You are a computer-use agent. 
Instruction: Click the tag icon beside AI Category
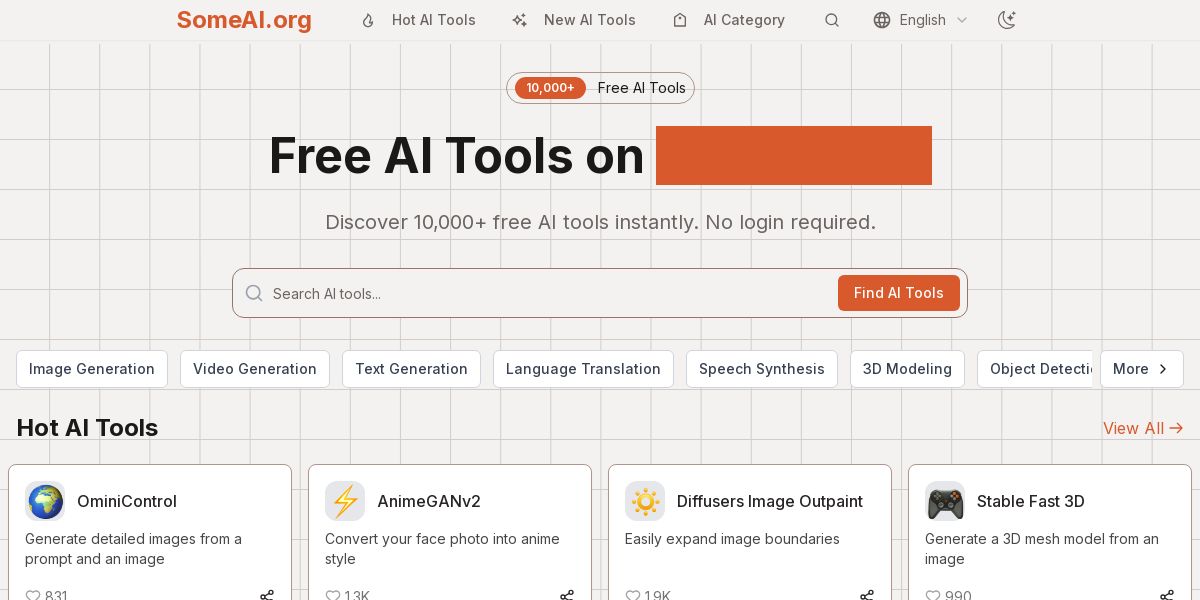tap(680, 20)
